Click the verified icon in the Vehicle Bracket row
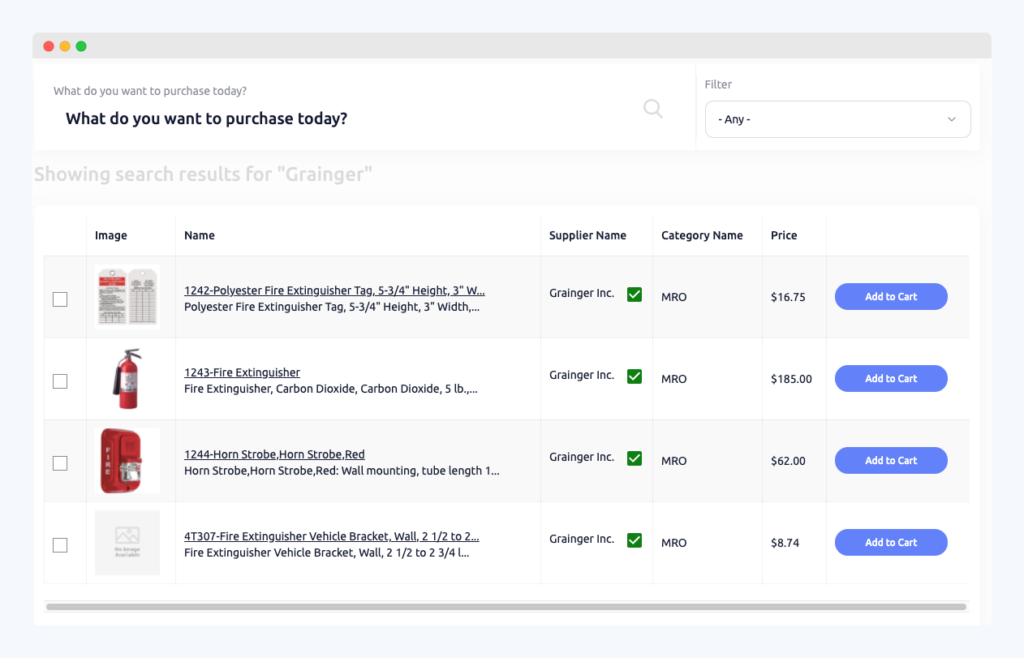Image resolution: width=1024 pixels, height=658 pixels. (x=634, y=540)
